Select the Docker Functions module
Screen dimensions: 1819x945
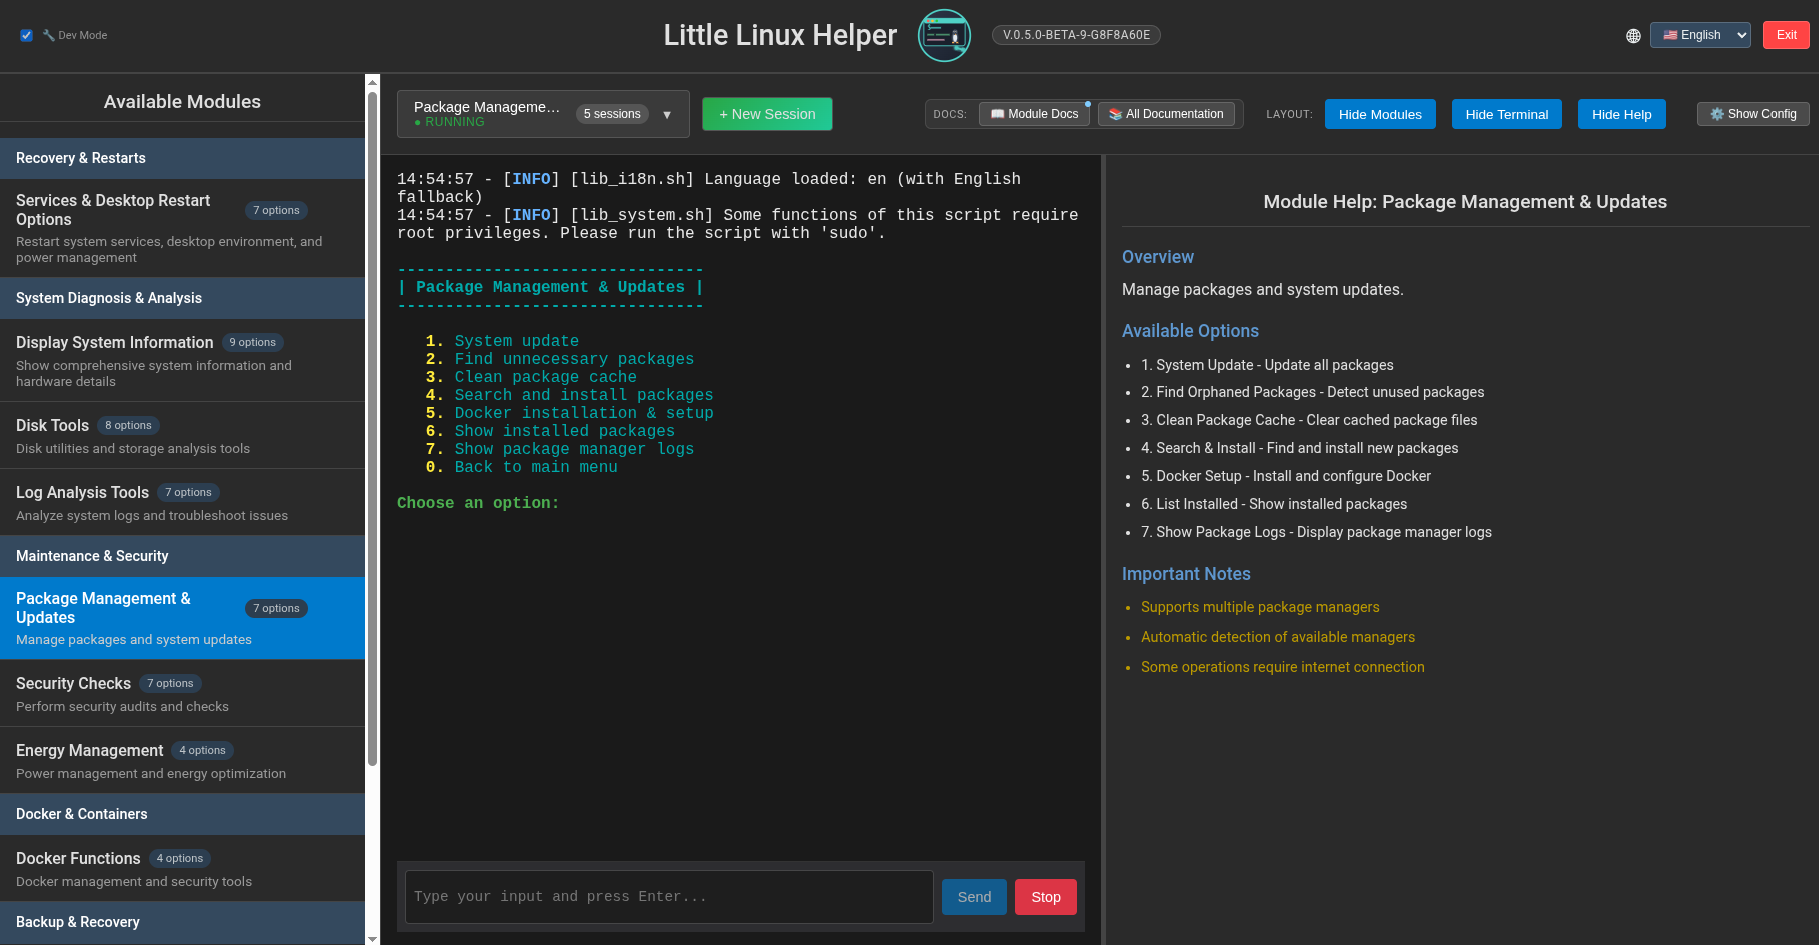182,869
